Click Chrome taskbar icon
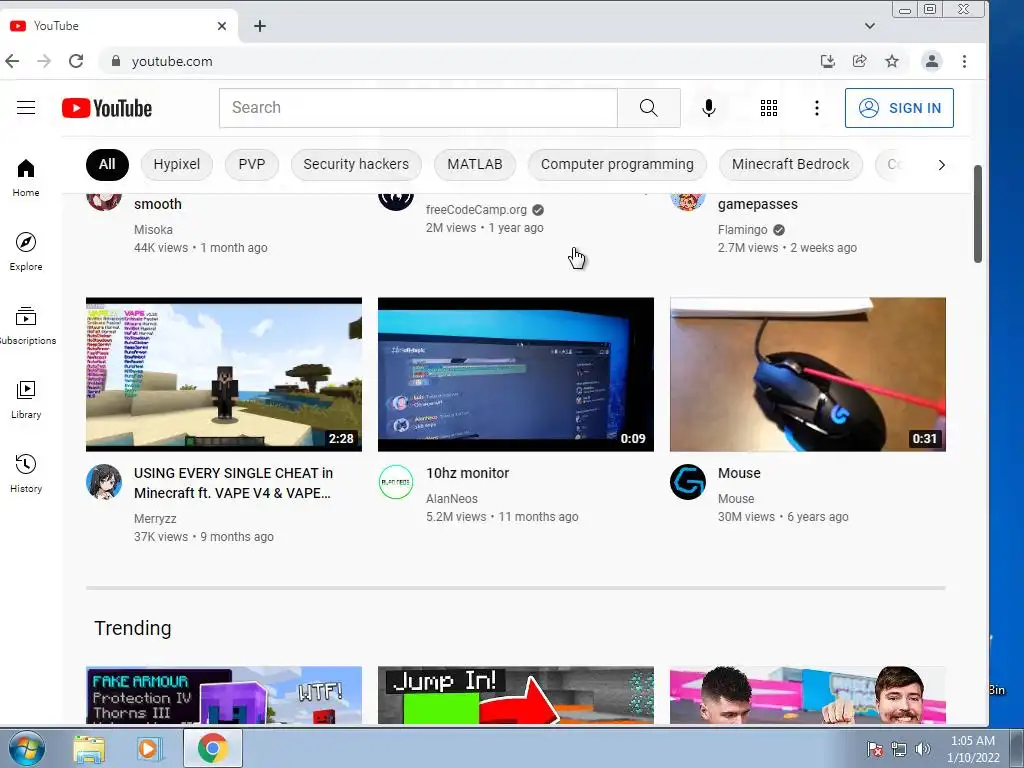Image resolution: width=1024 pixels, height=768 pixels. pyautogui.click(x=212, y=748)
